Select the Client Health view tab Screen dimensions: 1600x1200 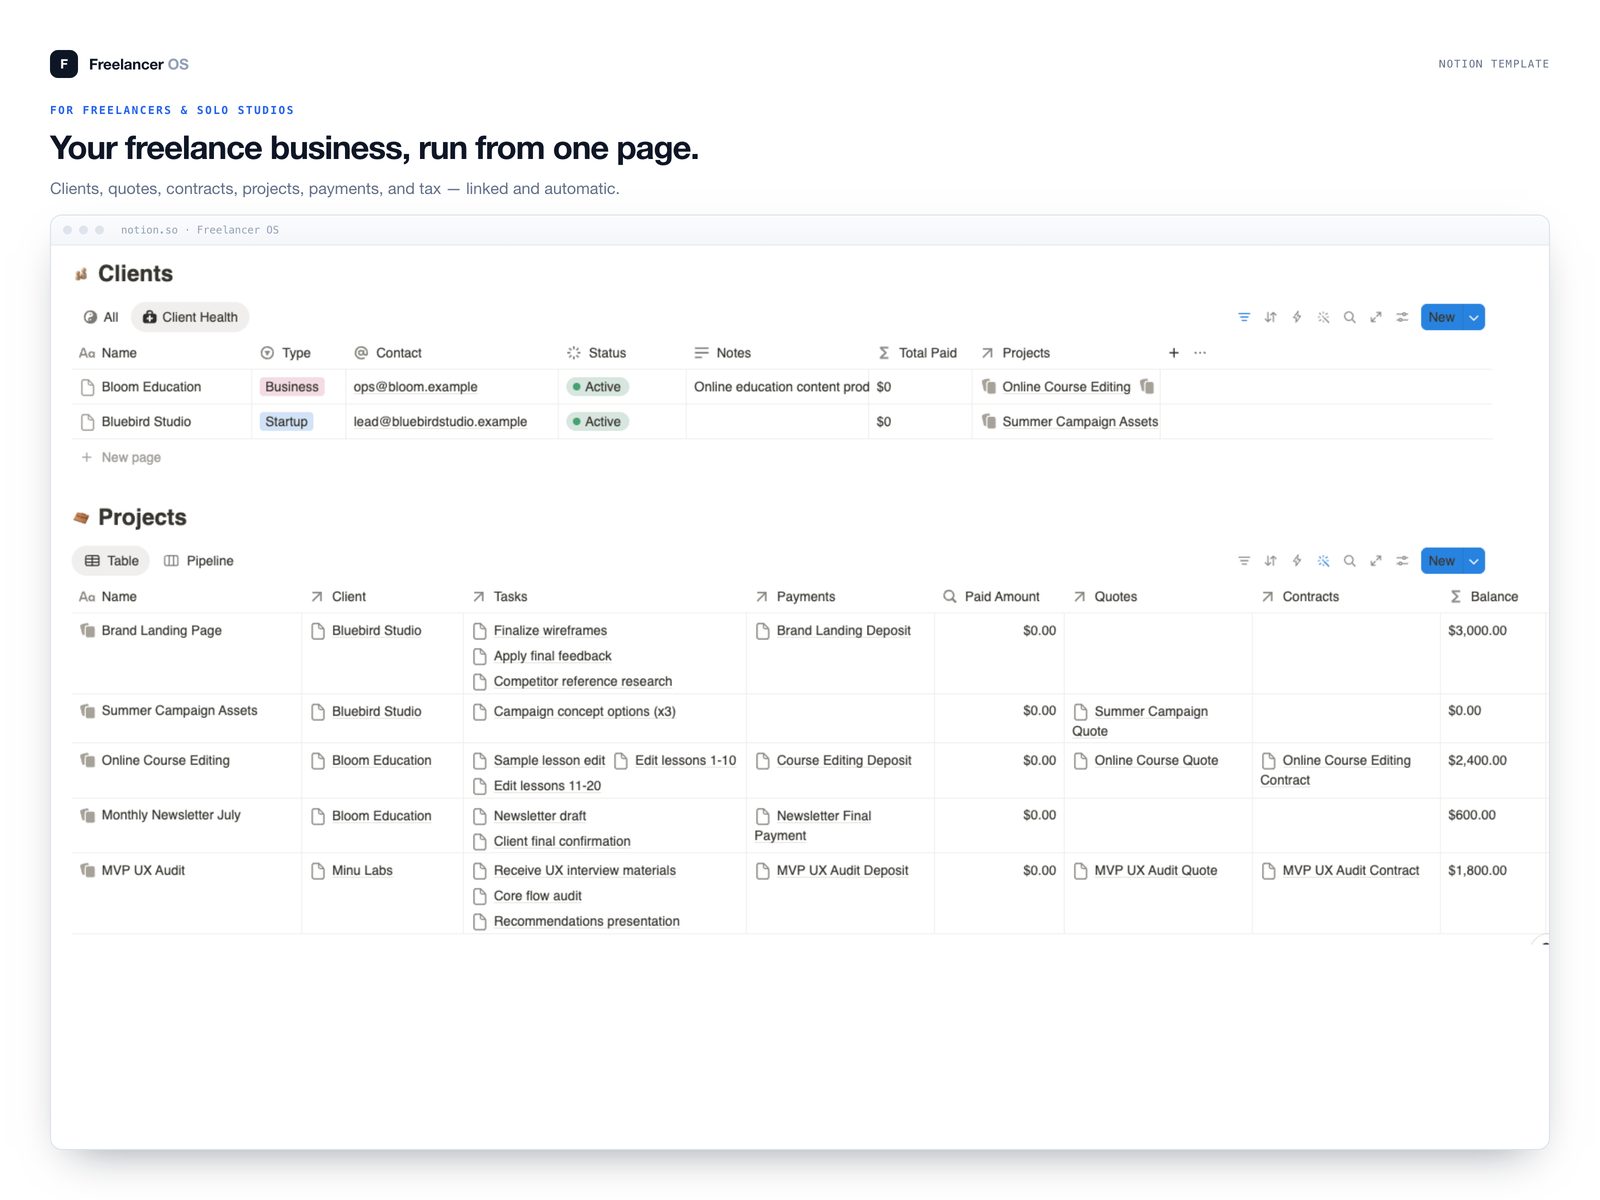190,317
